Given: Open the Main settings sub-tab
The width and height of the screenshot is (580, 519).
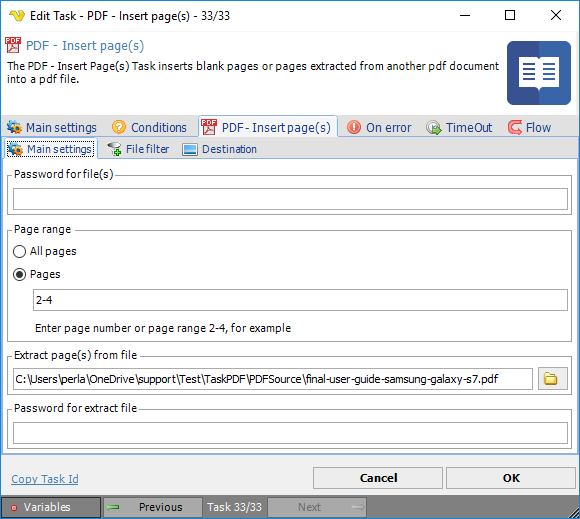Looking at the screenshot, I should click(x=50, y=149).
